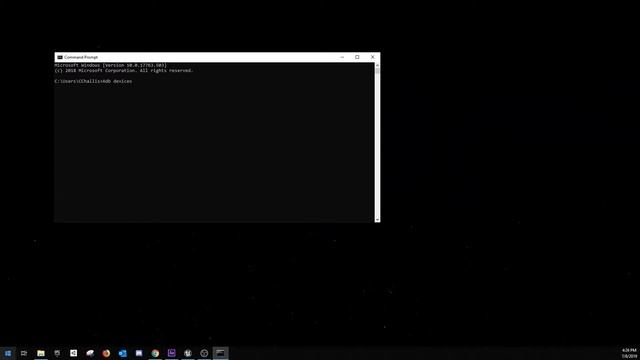The image size is (640, 360).
Task: Open the Command Prompt title bar system icon
Action: (x=60, y=58)
